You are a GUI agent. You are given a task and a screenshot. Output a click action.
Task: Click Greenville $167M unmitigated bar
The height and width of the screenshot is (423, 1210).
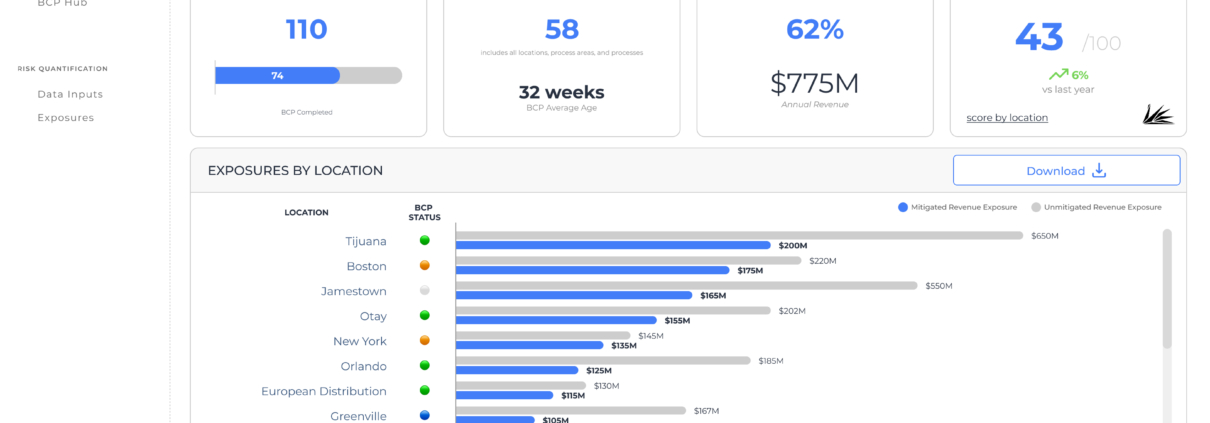[x=571, y=411]
